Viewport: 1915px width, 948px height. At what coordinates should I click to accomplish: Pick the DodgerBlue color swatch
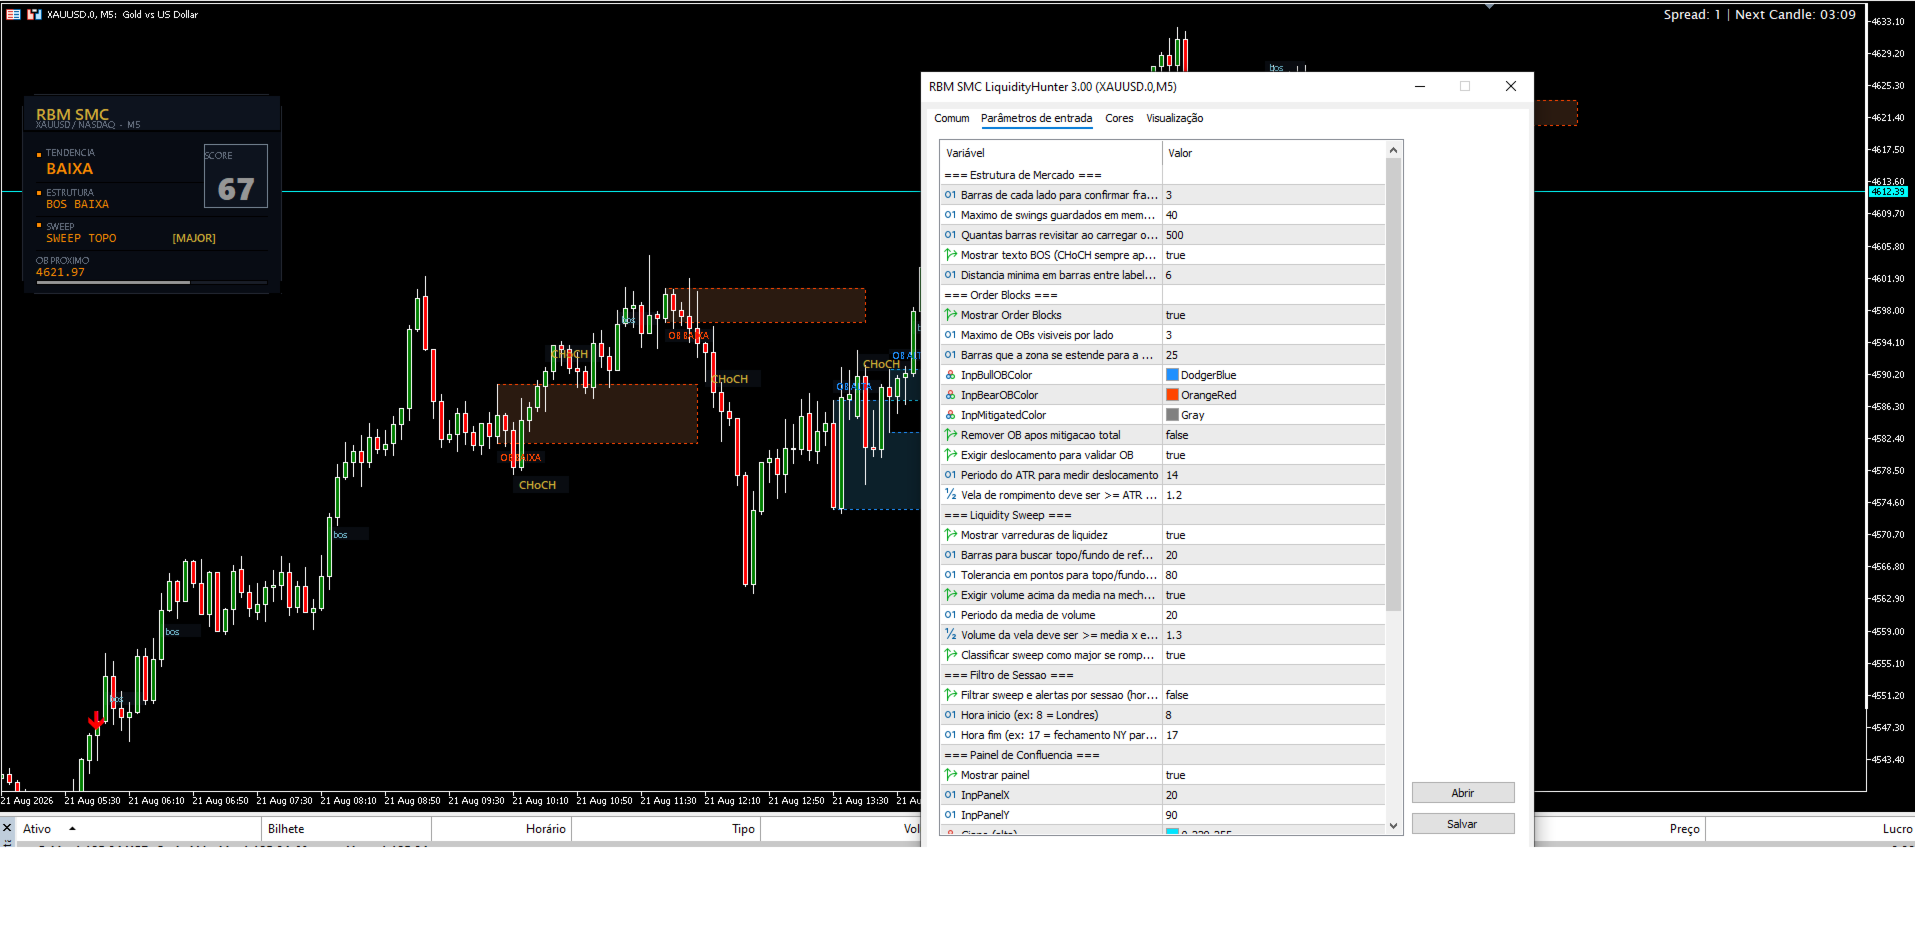1172,375
